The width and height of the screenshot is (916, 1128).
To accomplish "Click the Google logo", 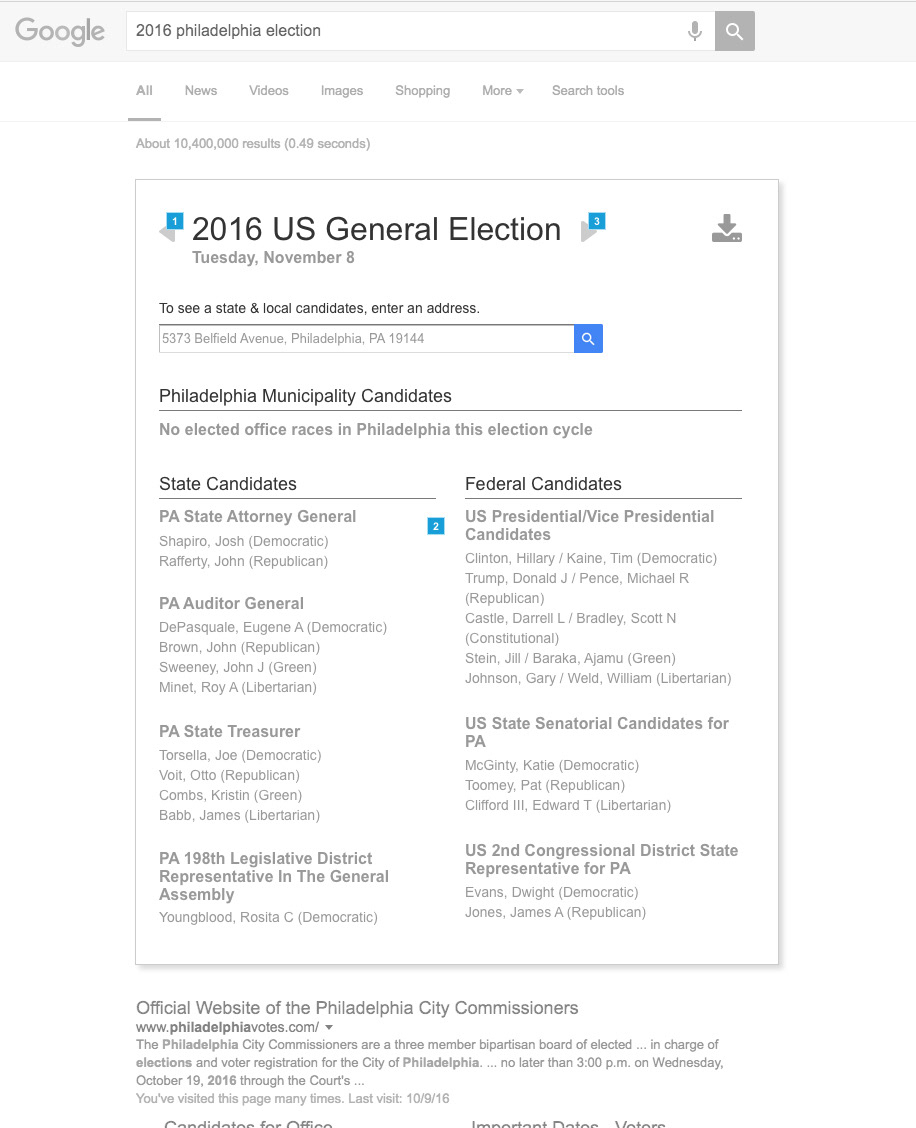I will pos(60,31).
